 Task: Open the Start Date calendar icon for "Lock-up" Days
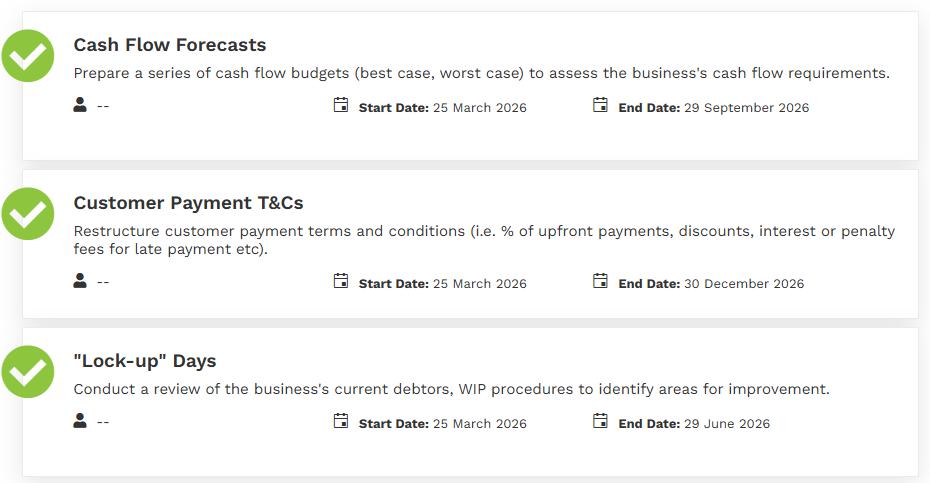[341, 421]
